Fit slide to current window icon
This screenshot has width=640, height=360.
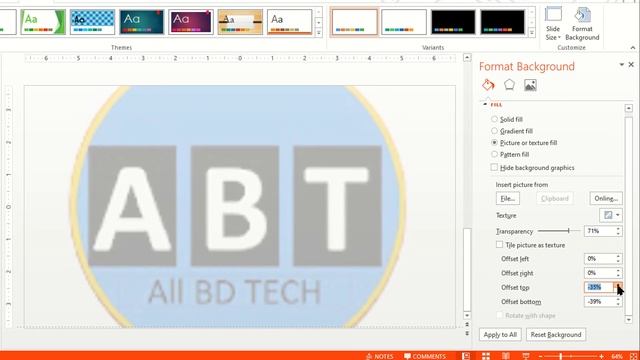point(634,356)
